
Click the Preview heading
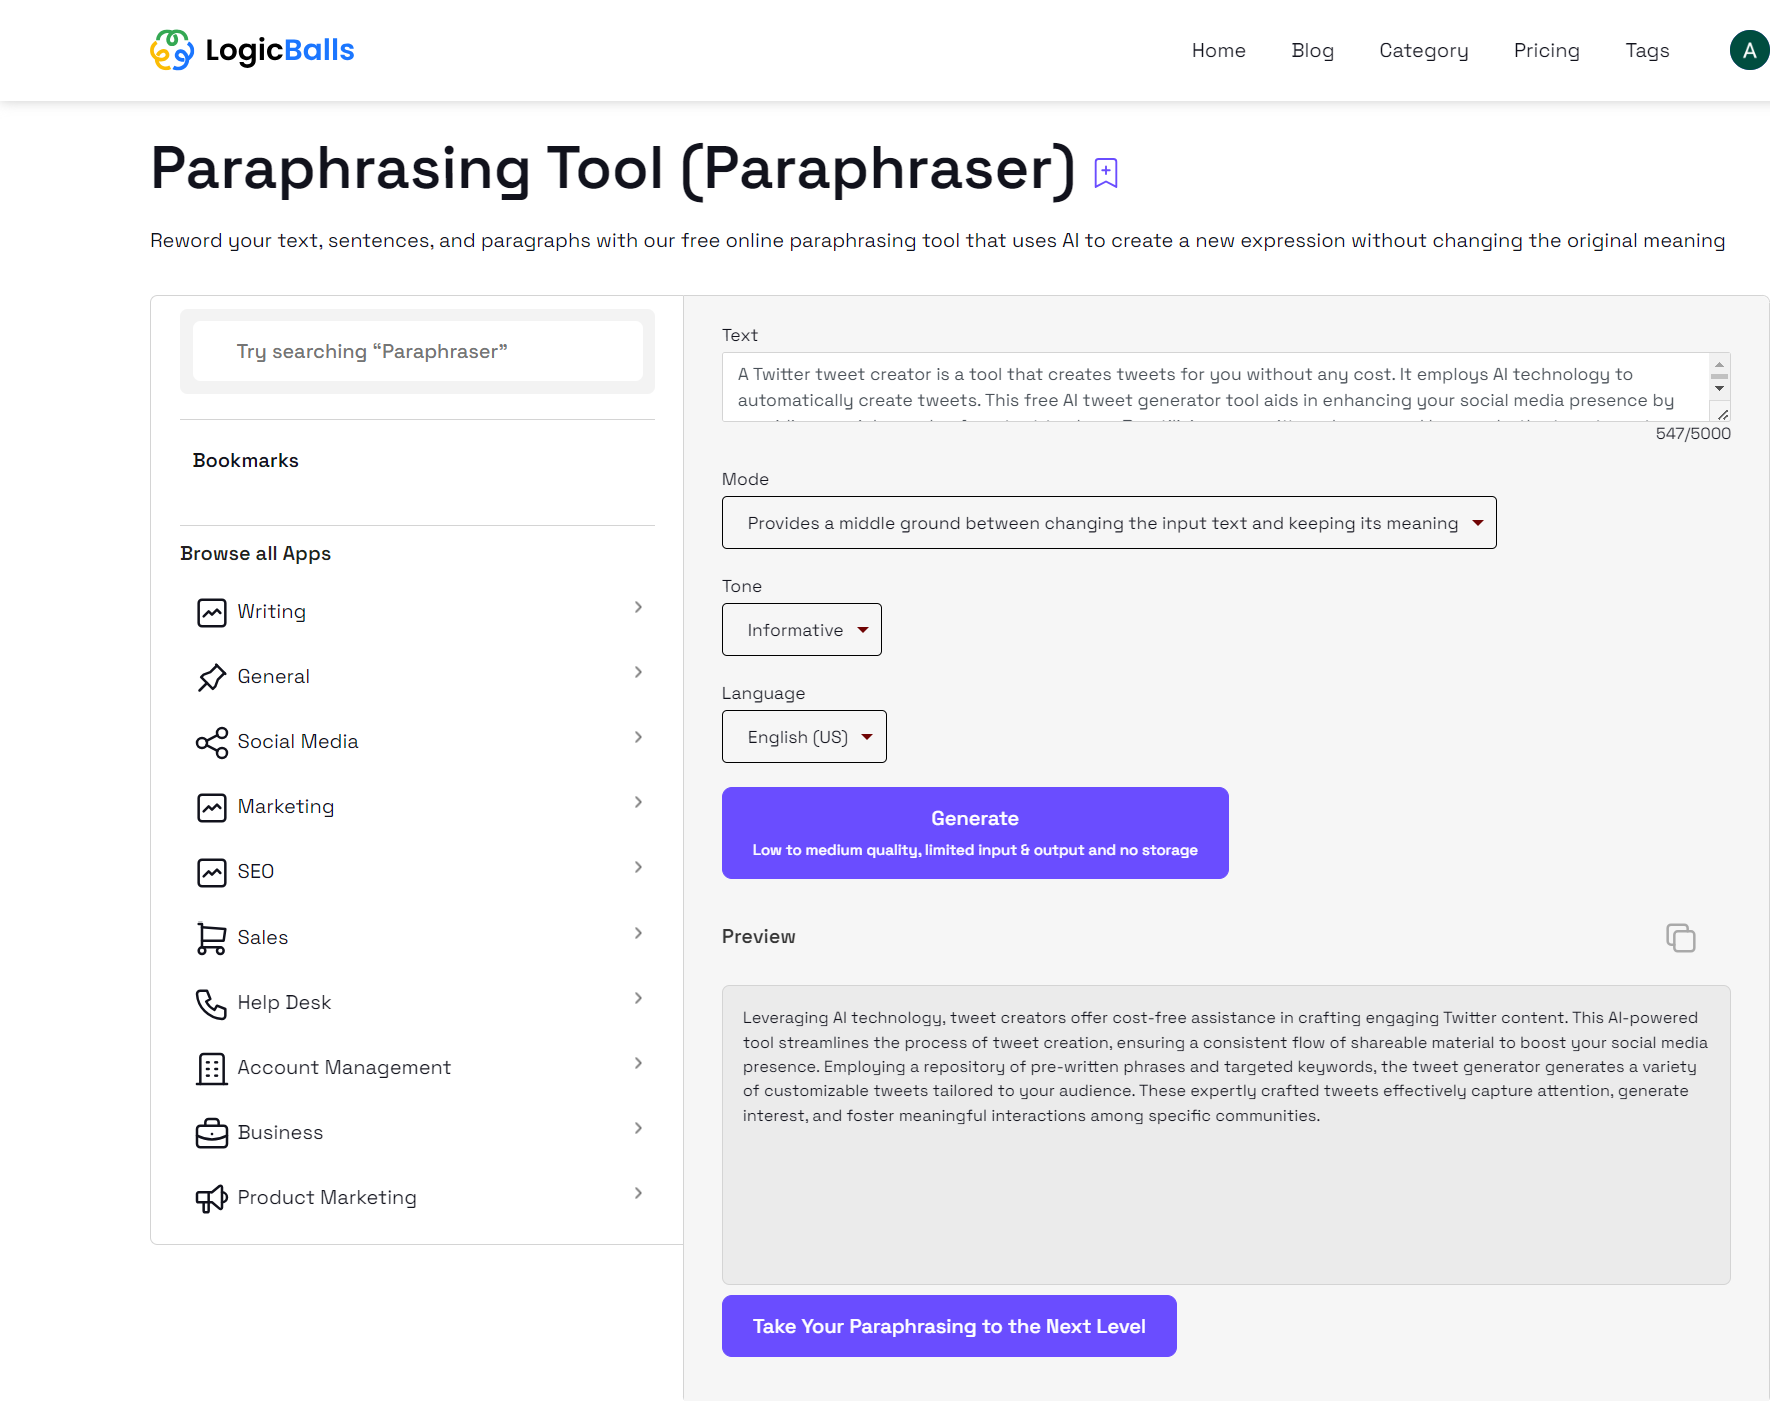click(x=758, y=937)
